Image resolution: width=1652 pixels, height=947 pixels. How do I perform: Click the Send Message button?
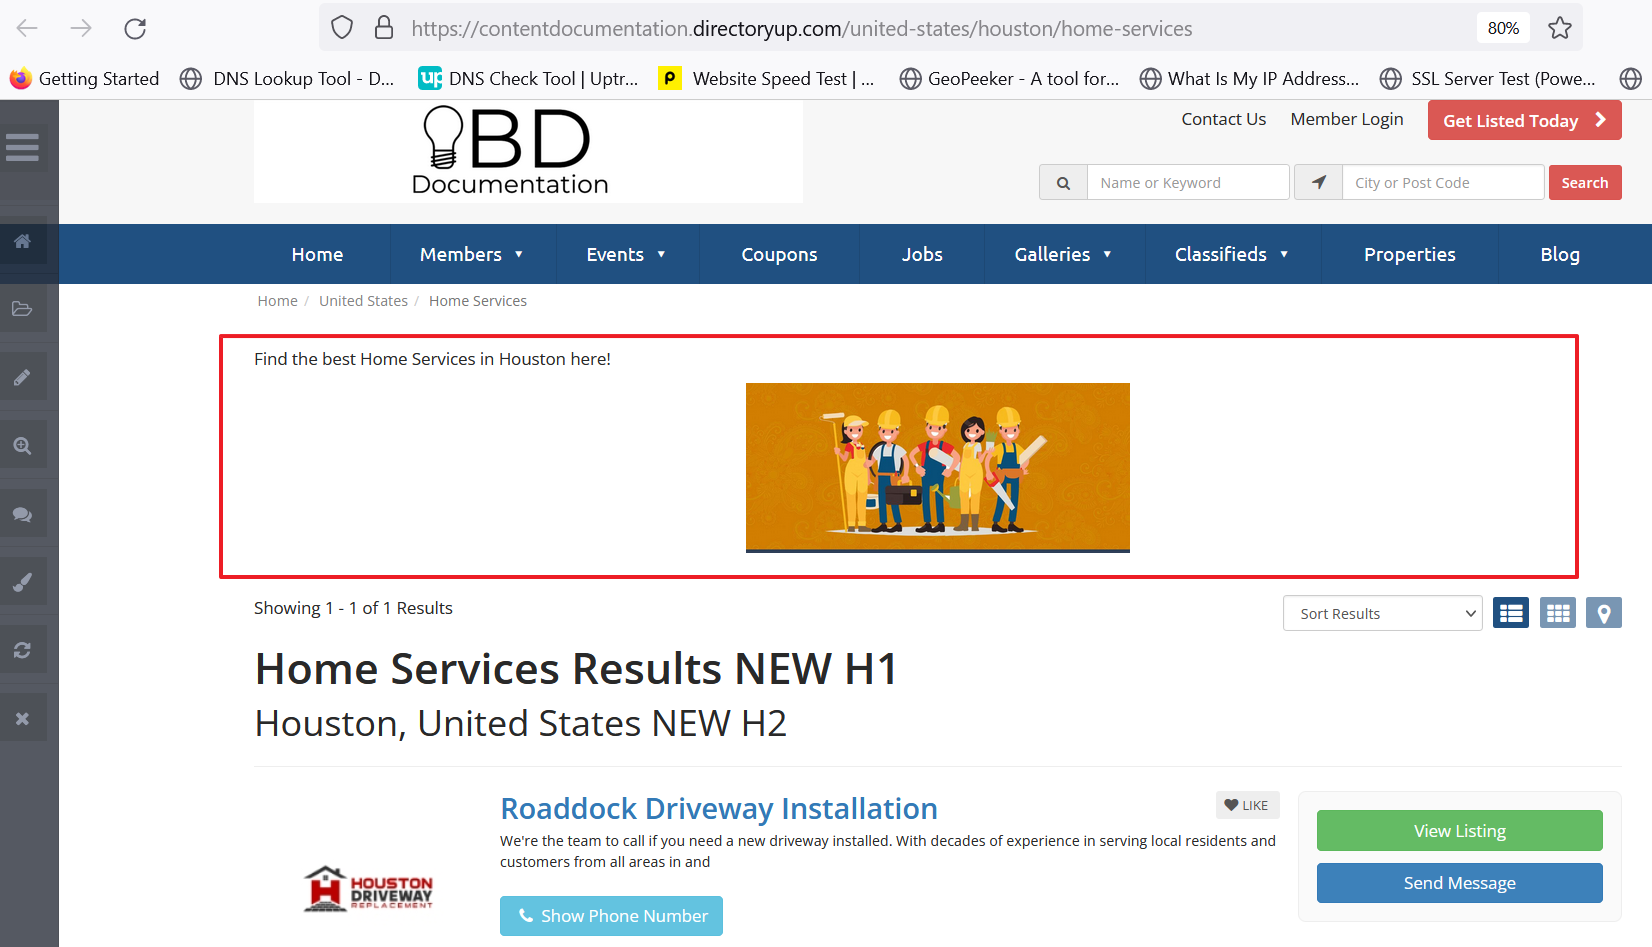pos(1459,883)
